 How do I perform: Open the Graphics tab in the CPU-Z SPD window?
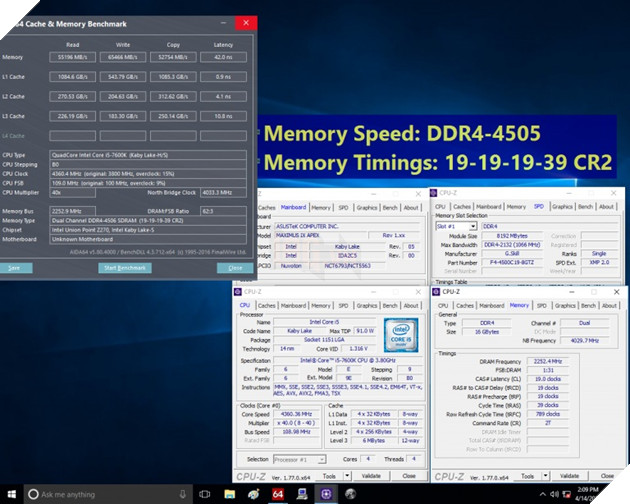click(562, 207)
